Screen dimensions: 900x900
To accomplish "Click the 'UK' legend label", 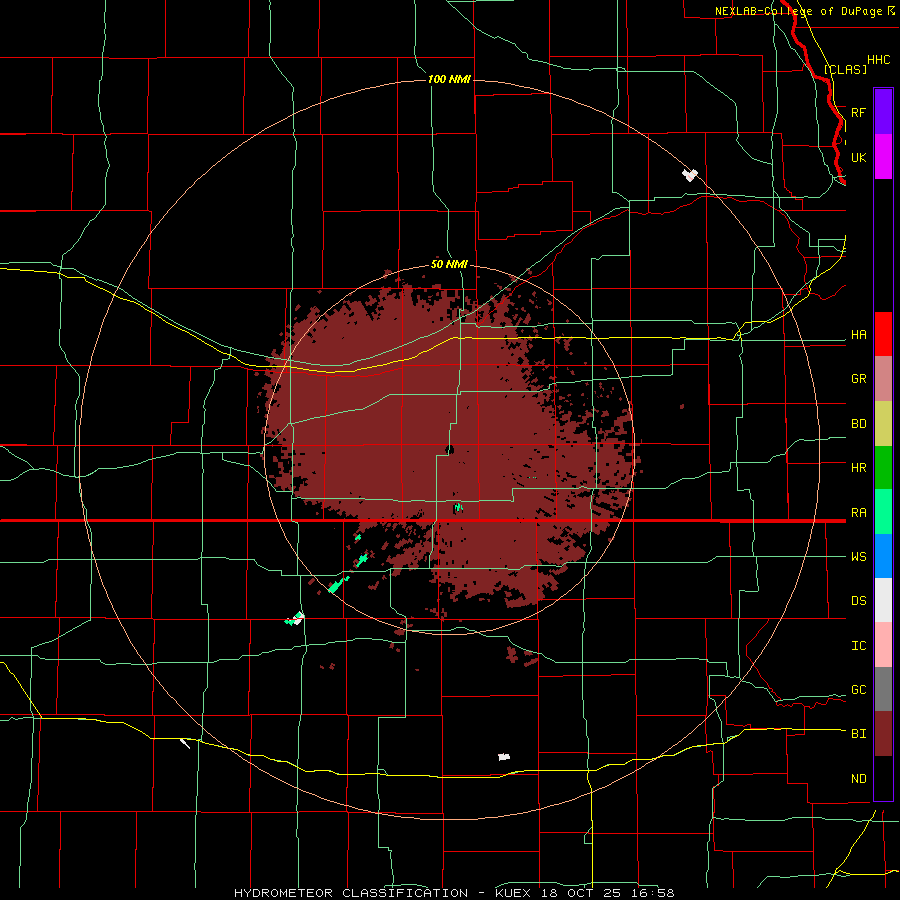I will (858, 157).
